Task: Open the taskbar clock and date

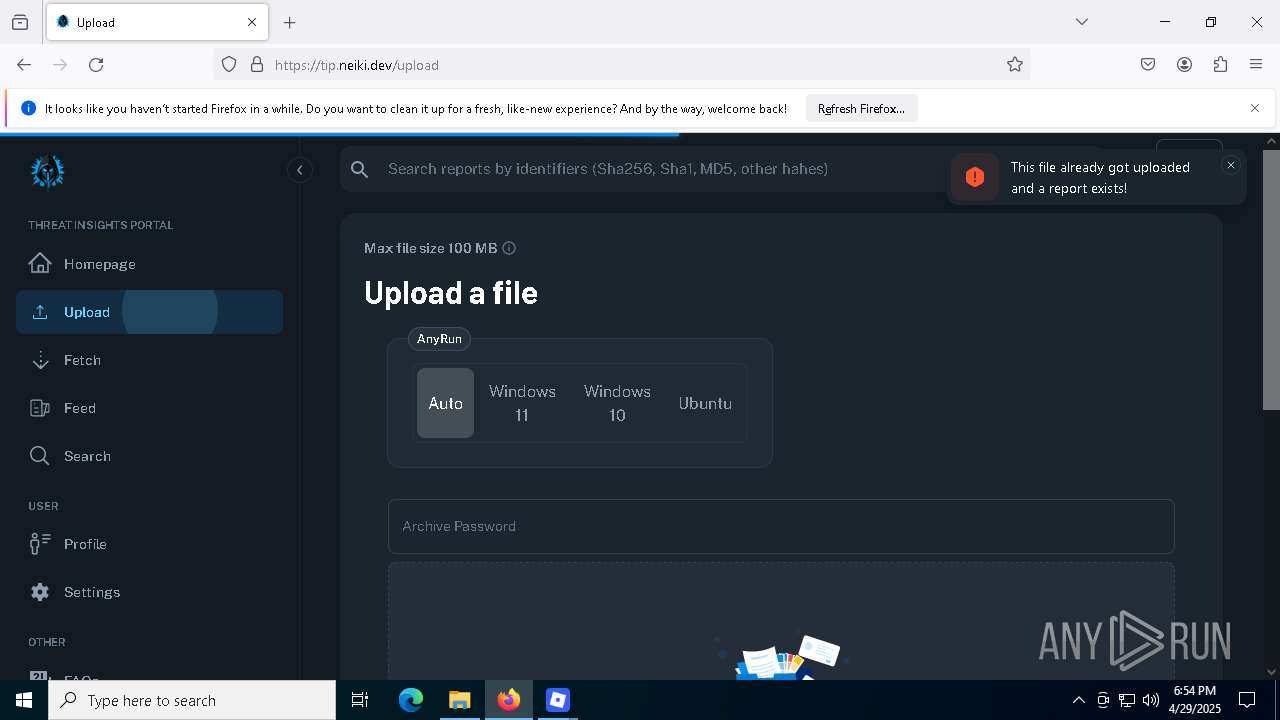Action: click(1194, 700)
